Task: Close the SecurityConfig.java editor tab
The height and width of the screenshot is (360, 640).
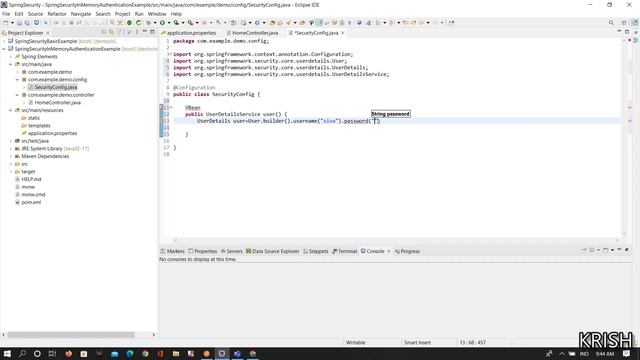Action: pos(343,33)
